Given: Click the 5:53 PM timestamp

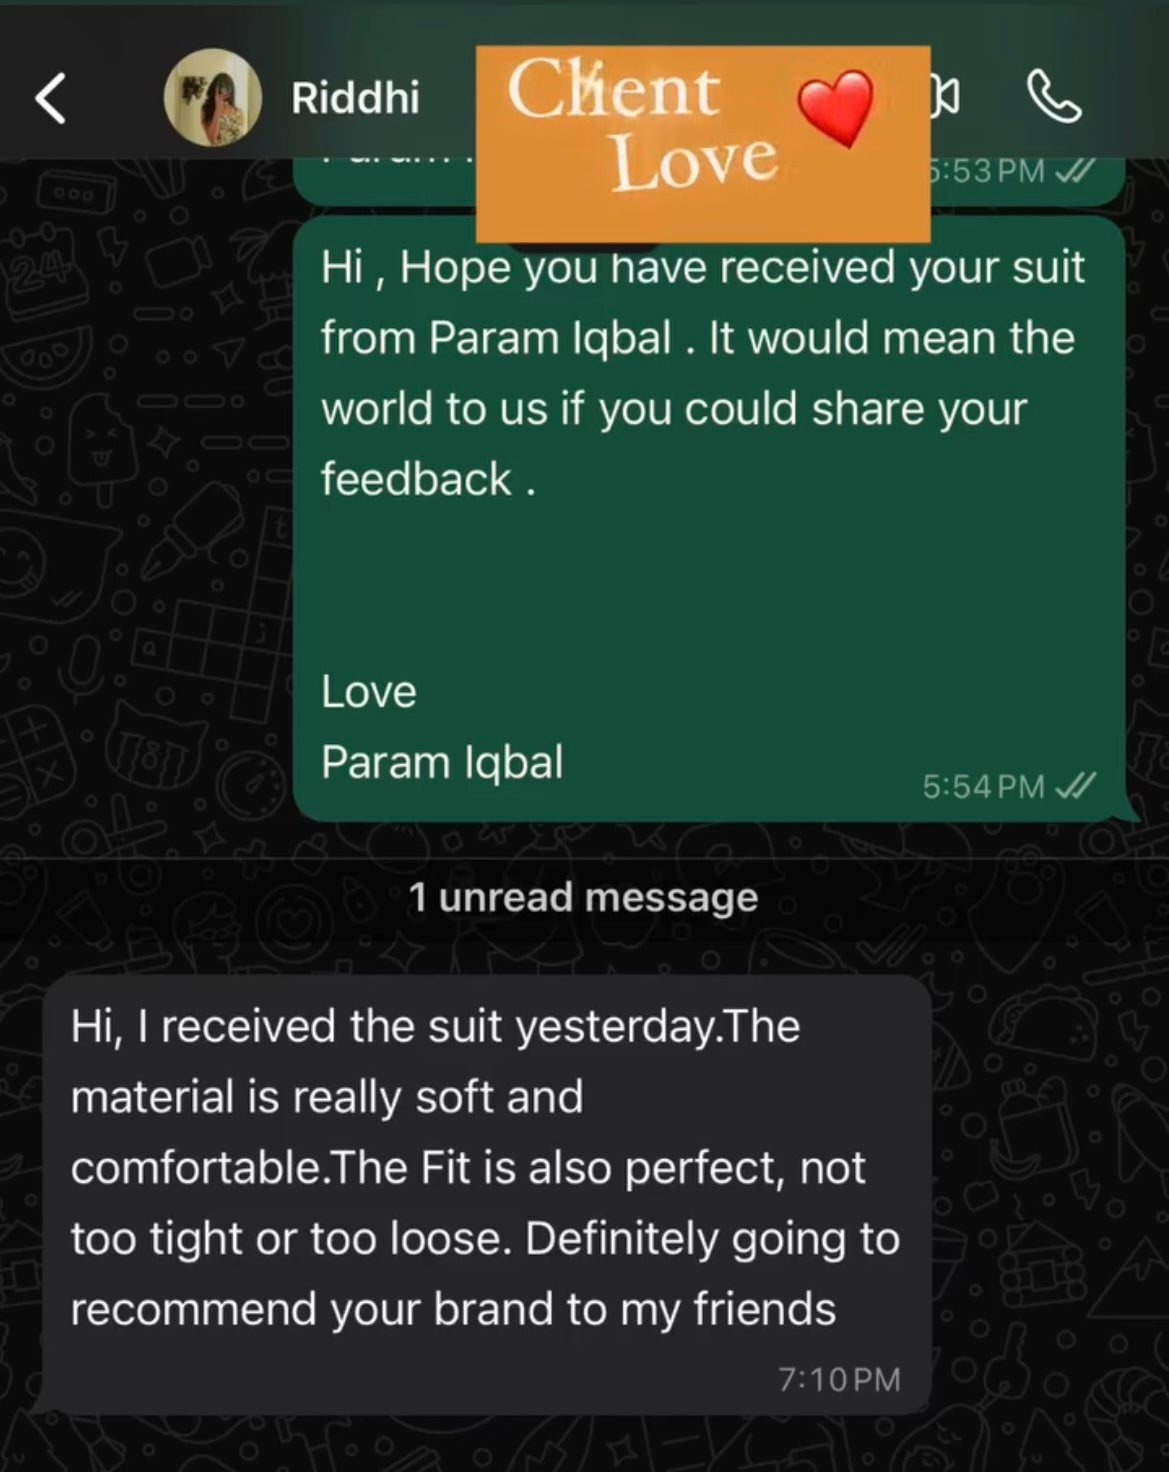Looking at the screenshot, I should click(x=985, y=171).
